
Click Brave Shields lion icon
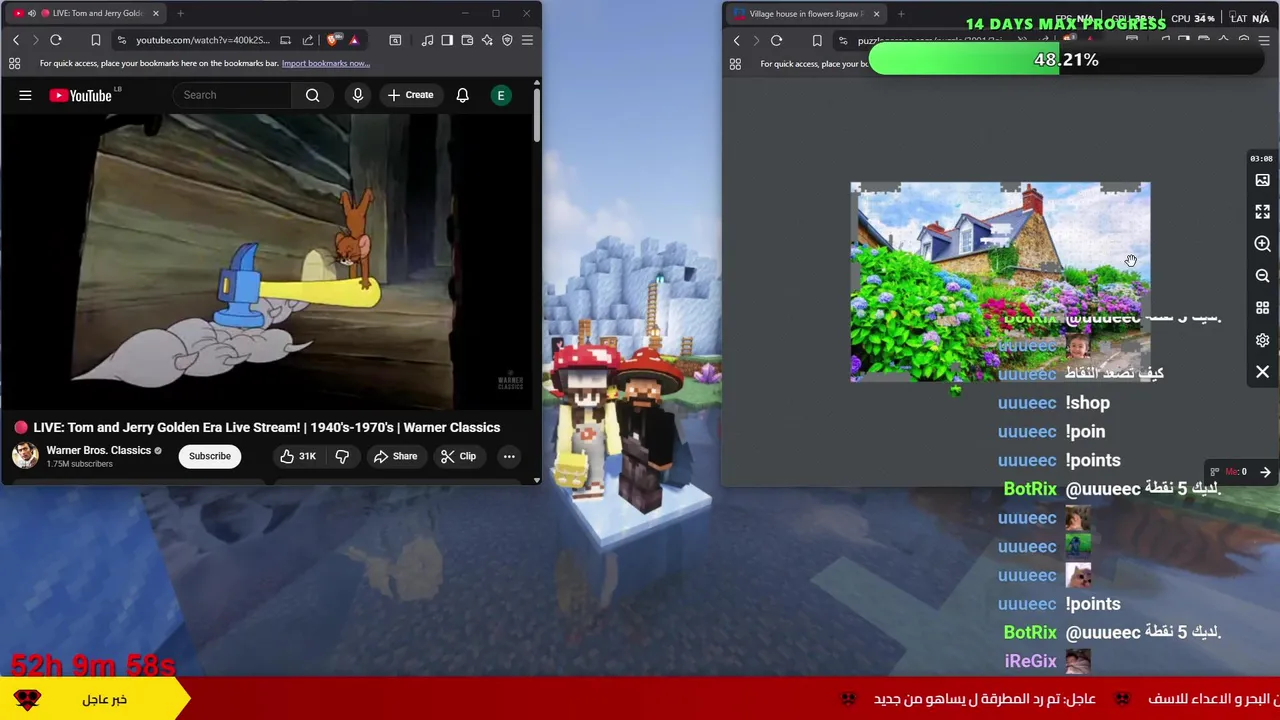pyautogui.click(x=332, y=40)
